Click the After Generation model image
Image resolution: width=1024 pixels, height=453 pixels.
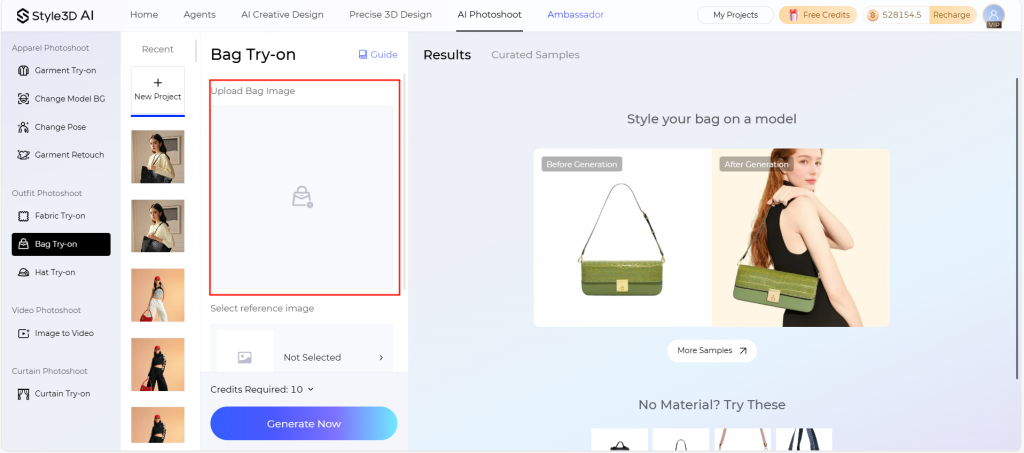tap(801, 238)
